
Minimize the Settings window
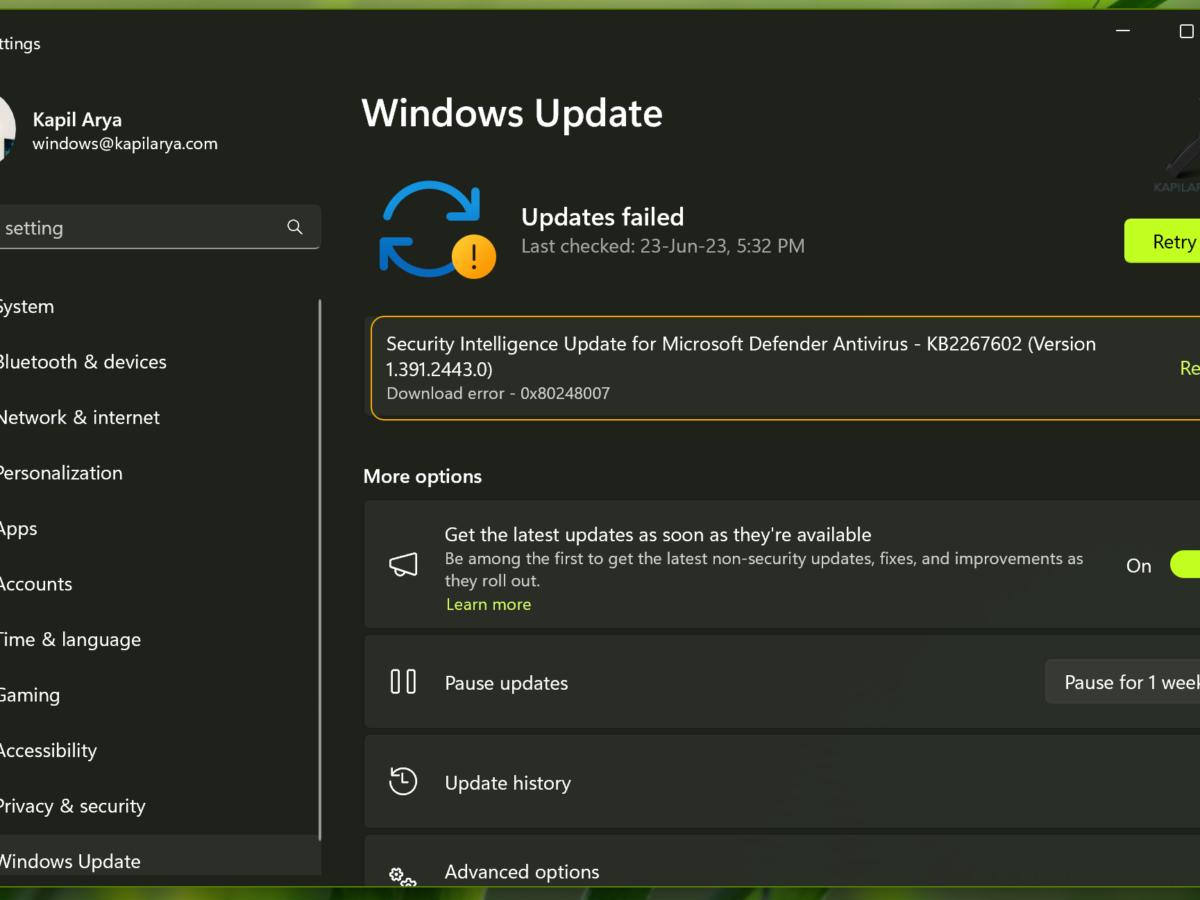(1122, 31)
